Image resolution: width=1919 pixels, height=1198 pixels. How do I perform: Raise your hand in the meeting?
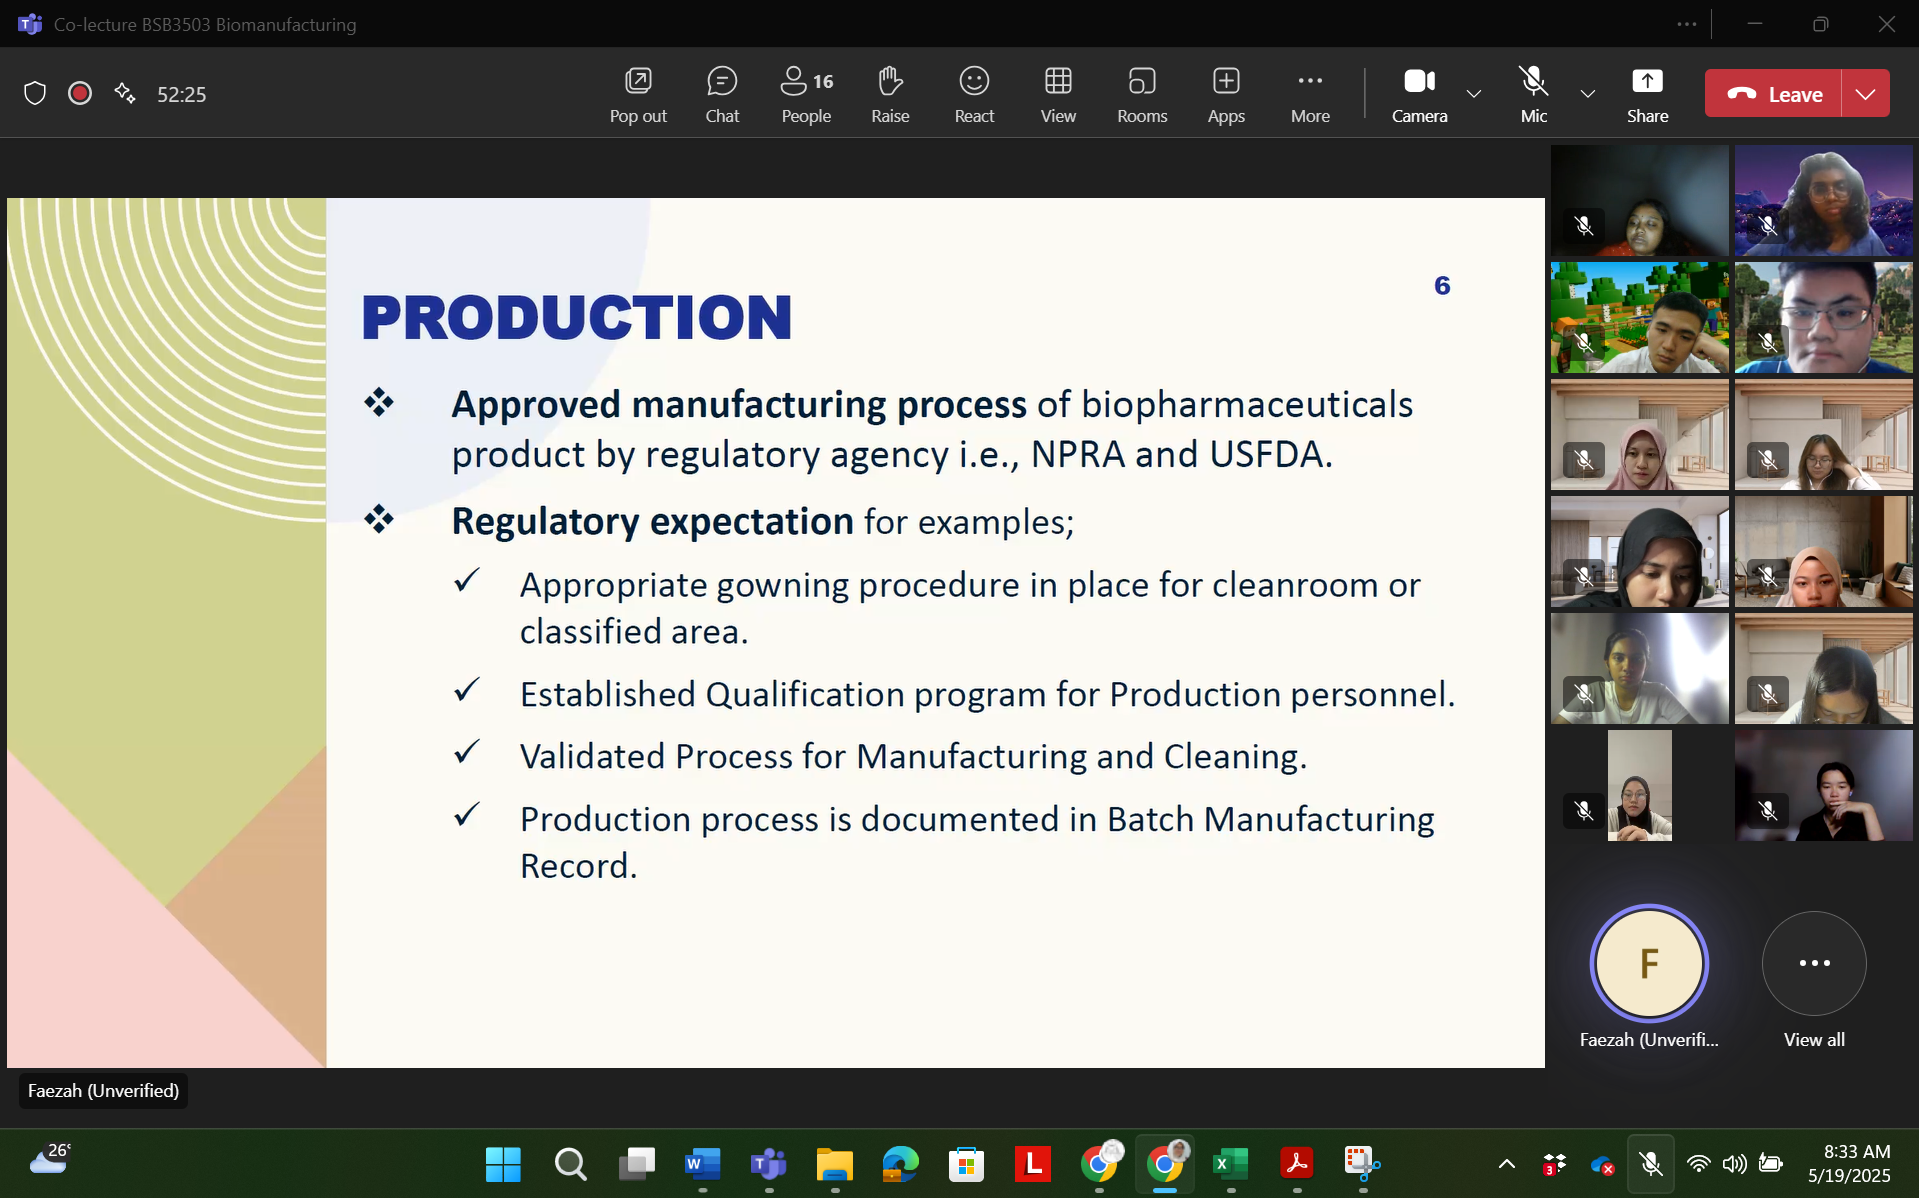889,94
